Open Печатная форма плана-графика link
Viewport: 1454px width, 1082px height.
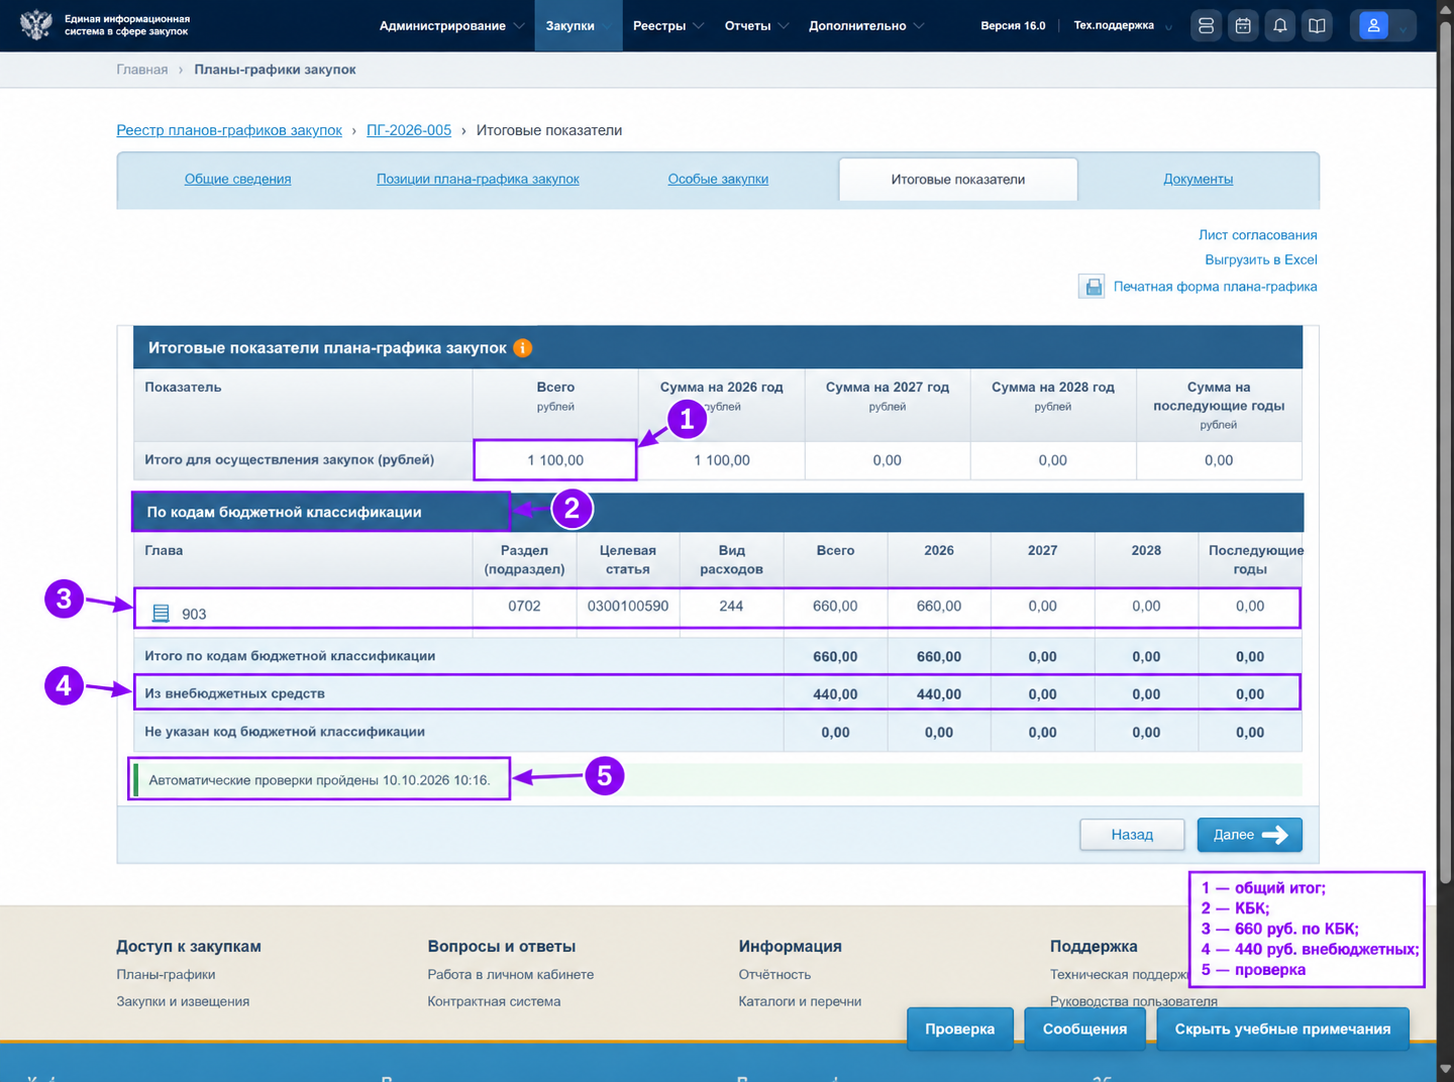[x=1215, y=287]
